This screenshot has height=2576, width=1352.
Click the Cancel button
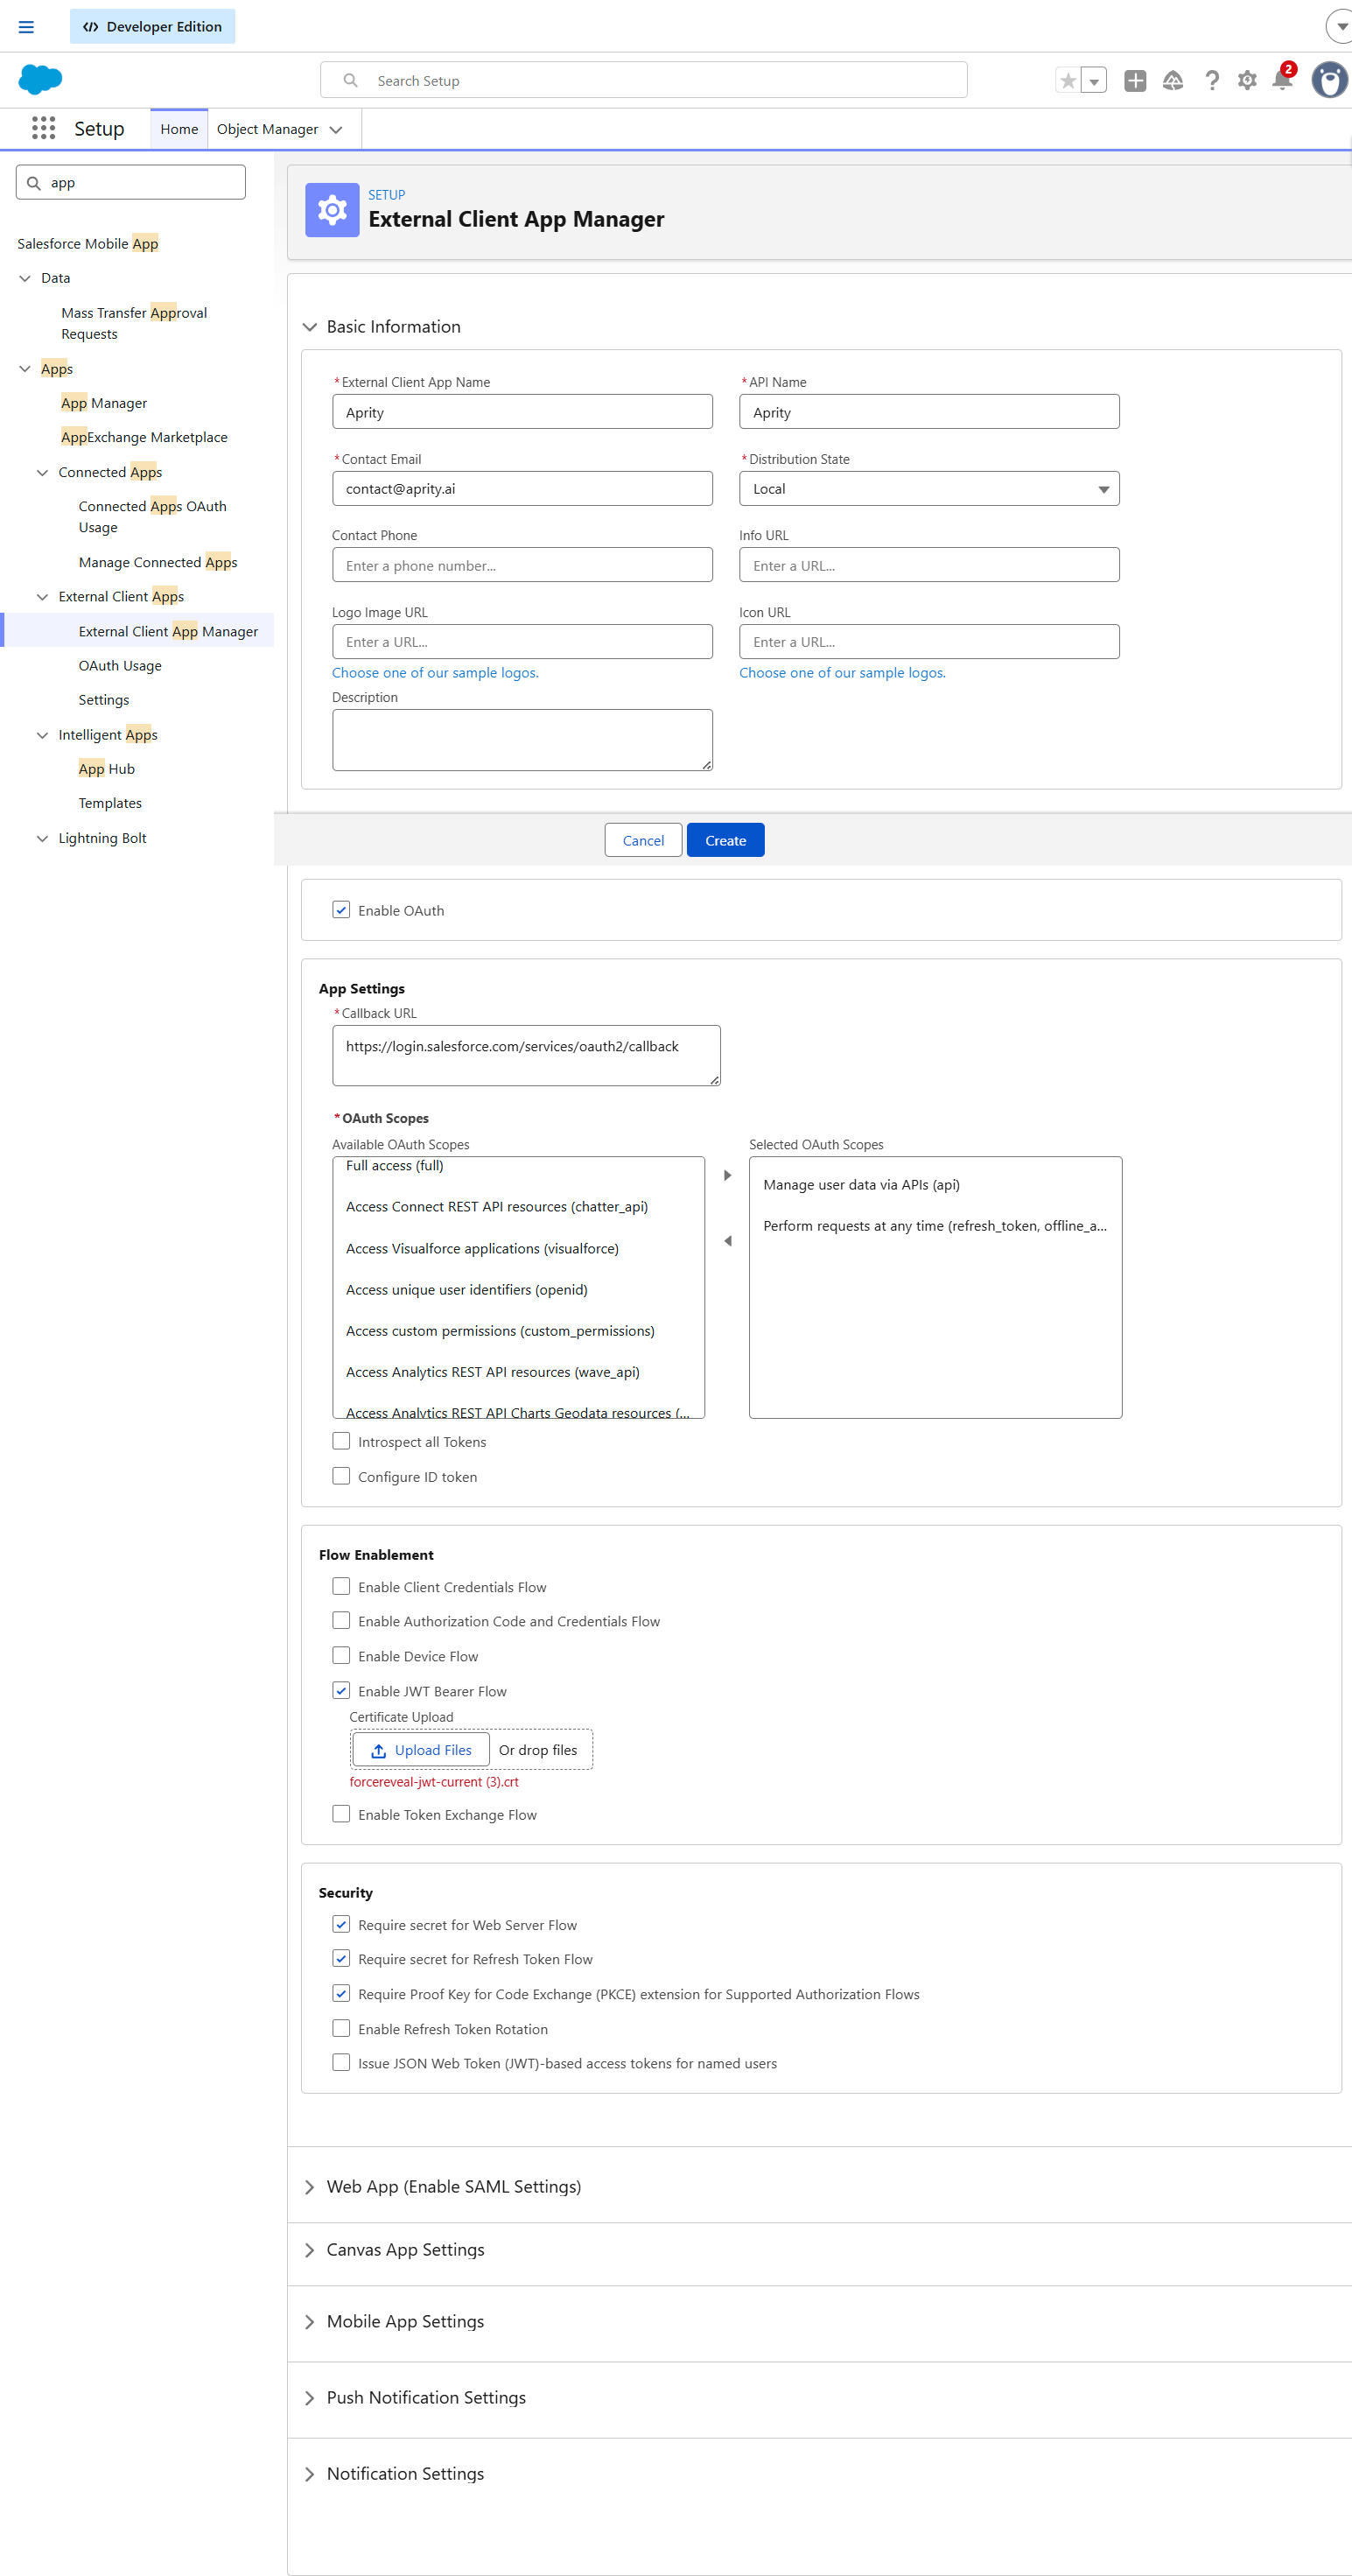coord(643,841)
